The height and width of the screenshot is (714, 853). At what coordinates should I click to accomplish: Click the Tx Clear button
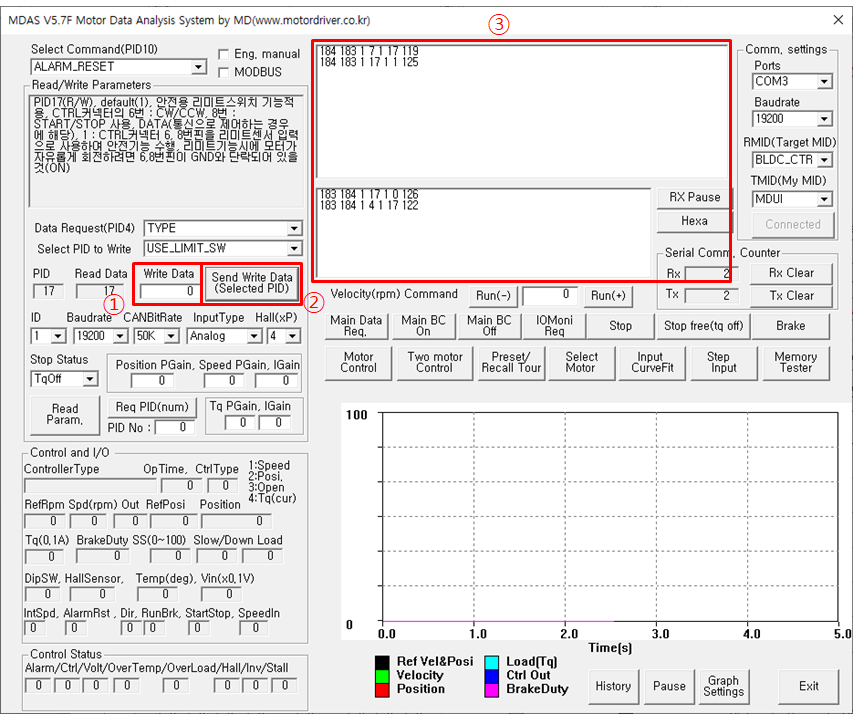[791, 296]
